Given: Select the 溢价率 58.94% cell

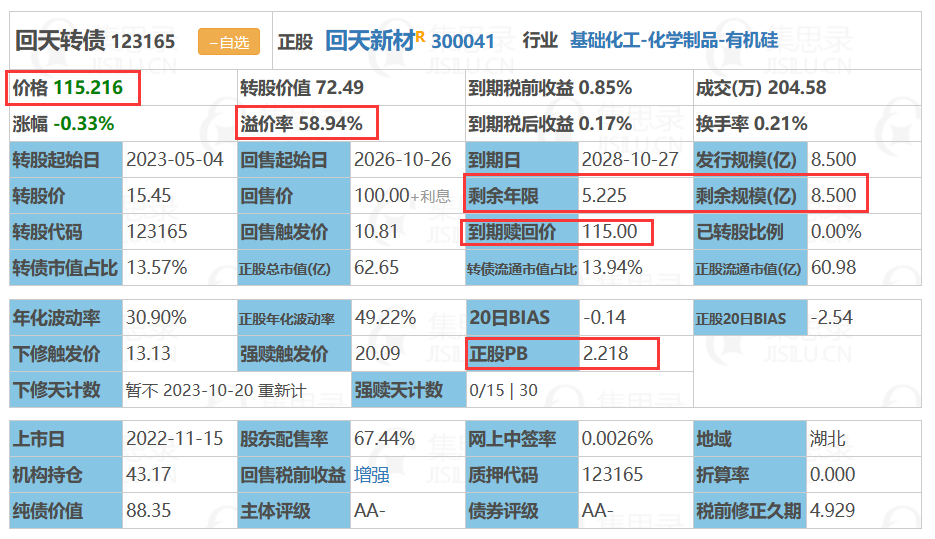Looking at the screenshot, I should click(351, 123).
